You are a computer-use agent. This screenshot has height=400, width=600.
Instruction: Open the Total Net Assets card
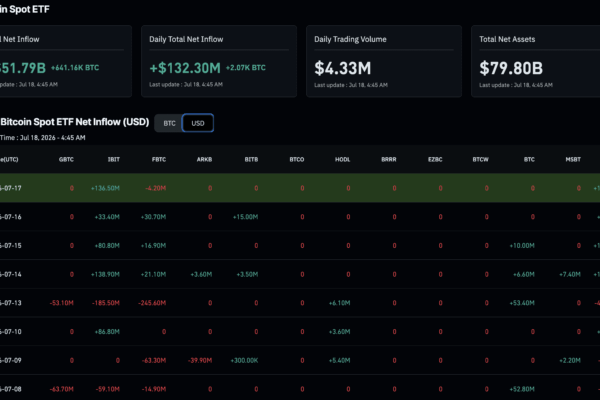[536, 61]
